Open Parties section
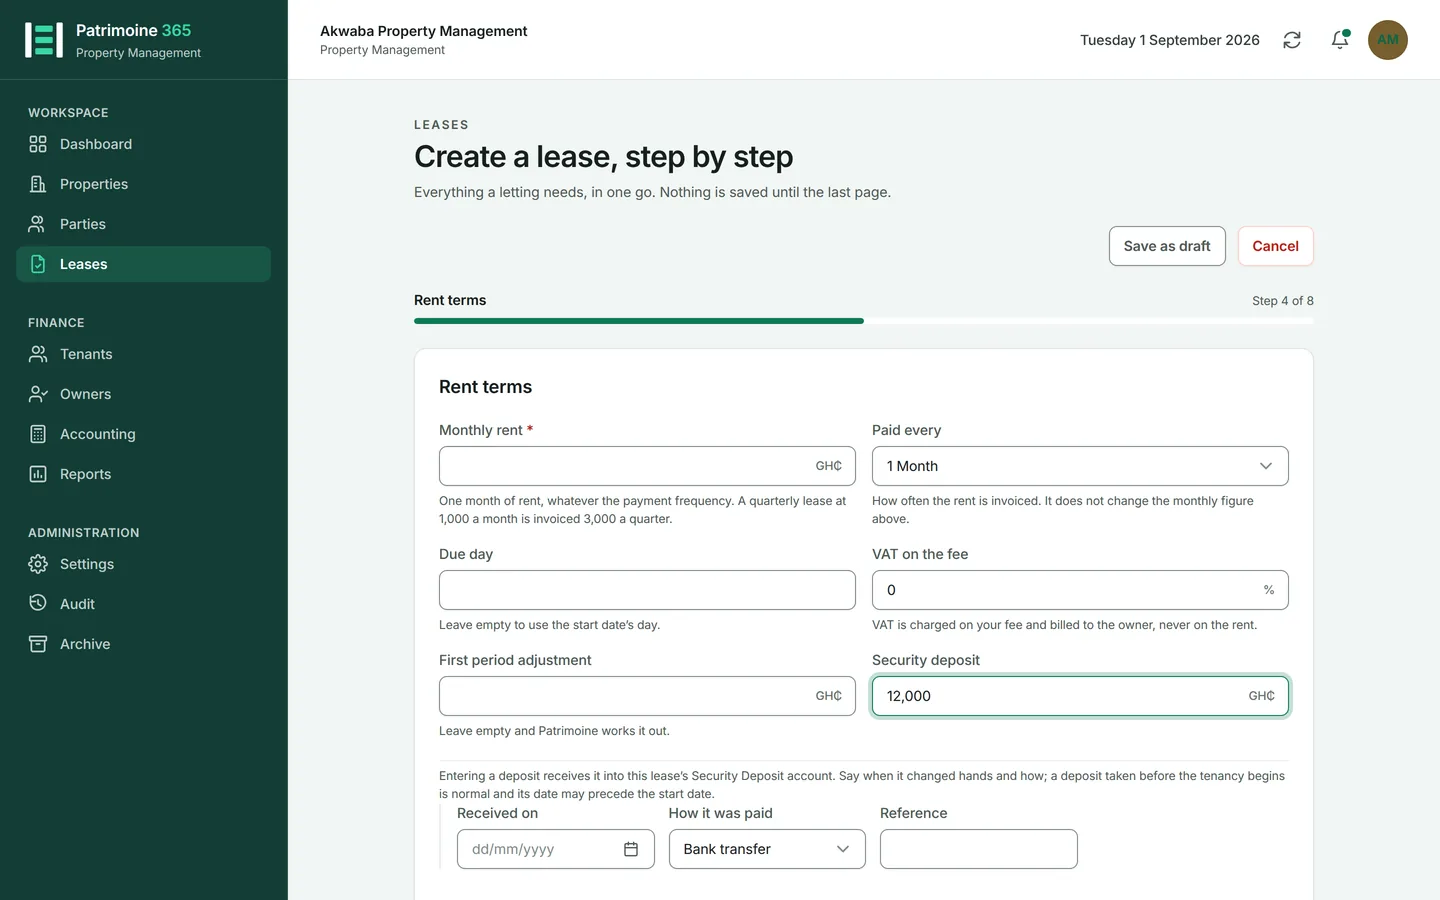The image size is (1440, 900). [143, 224]
